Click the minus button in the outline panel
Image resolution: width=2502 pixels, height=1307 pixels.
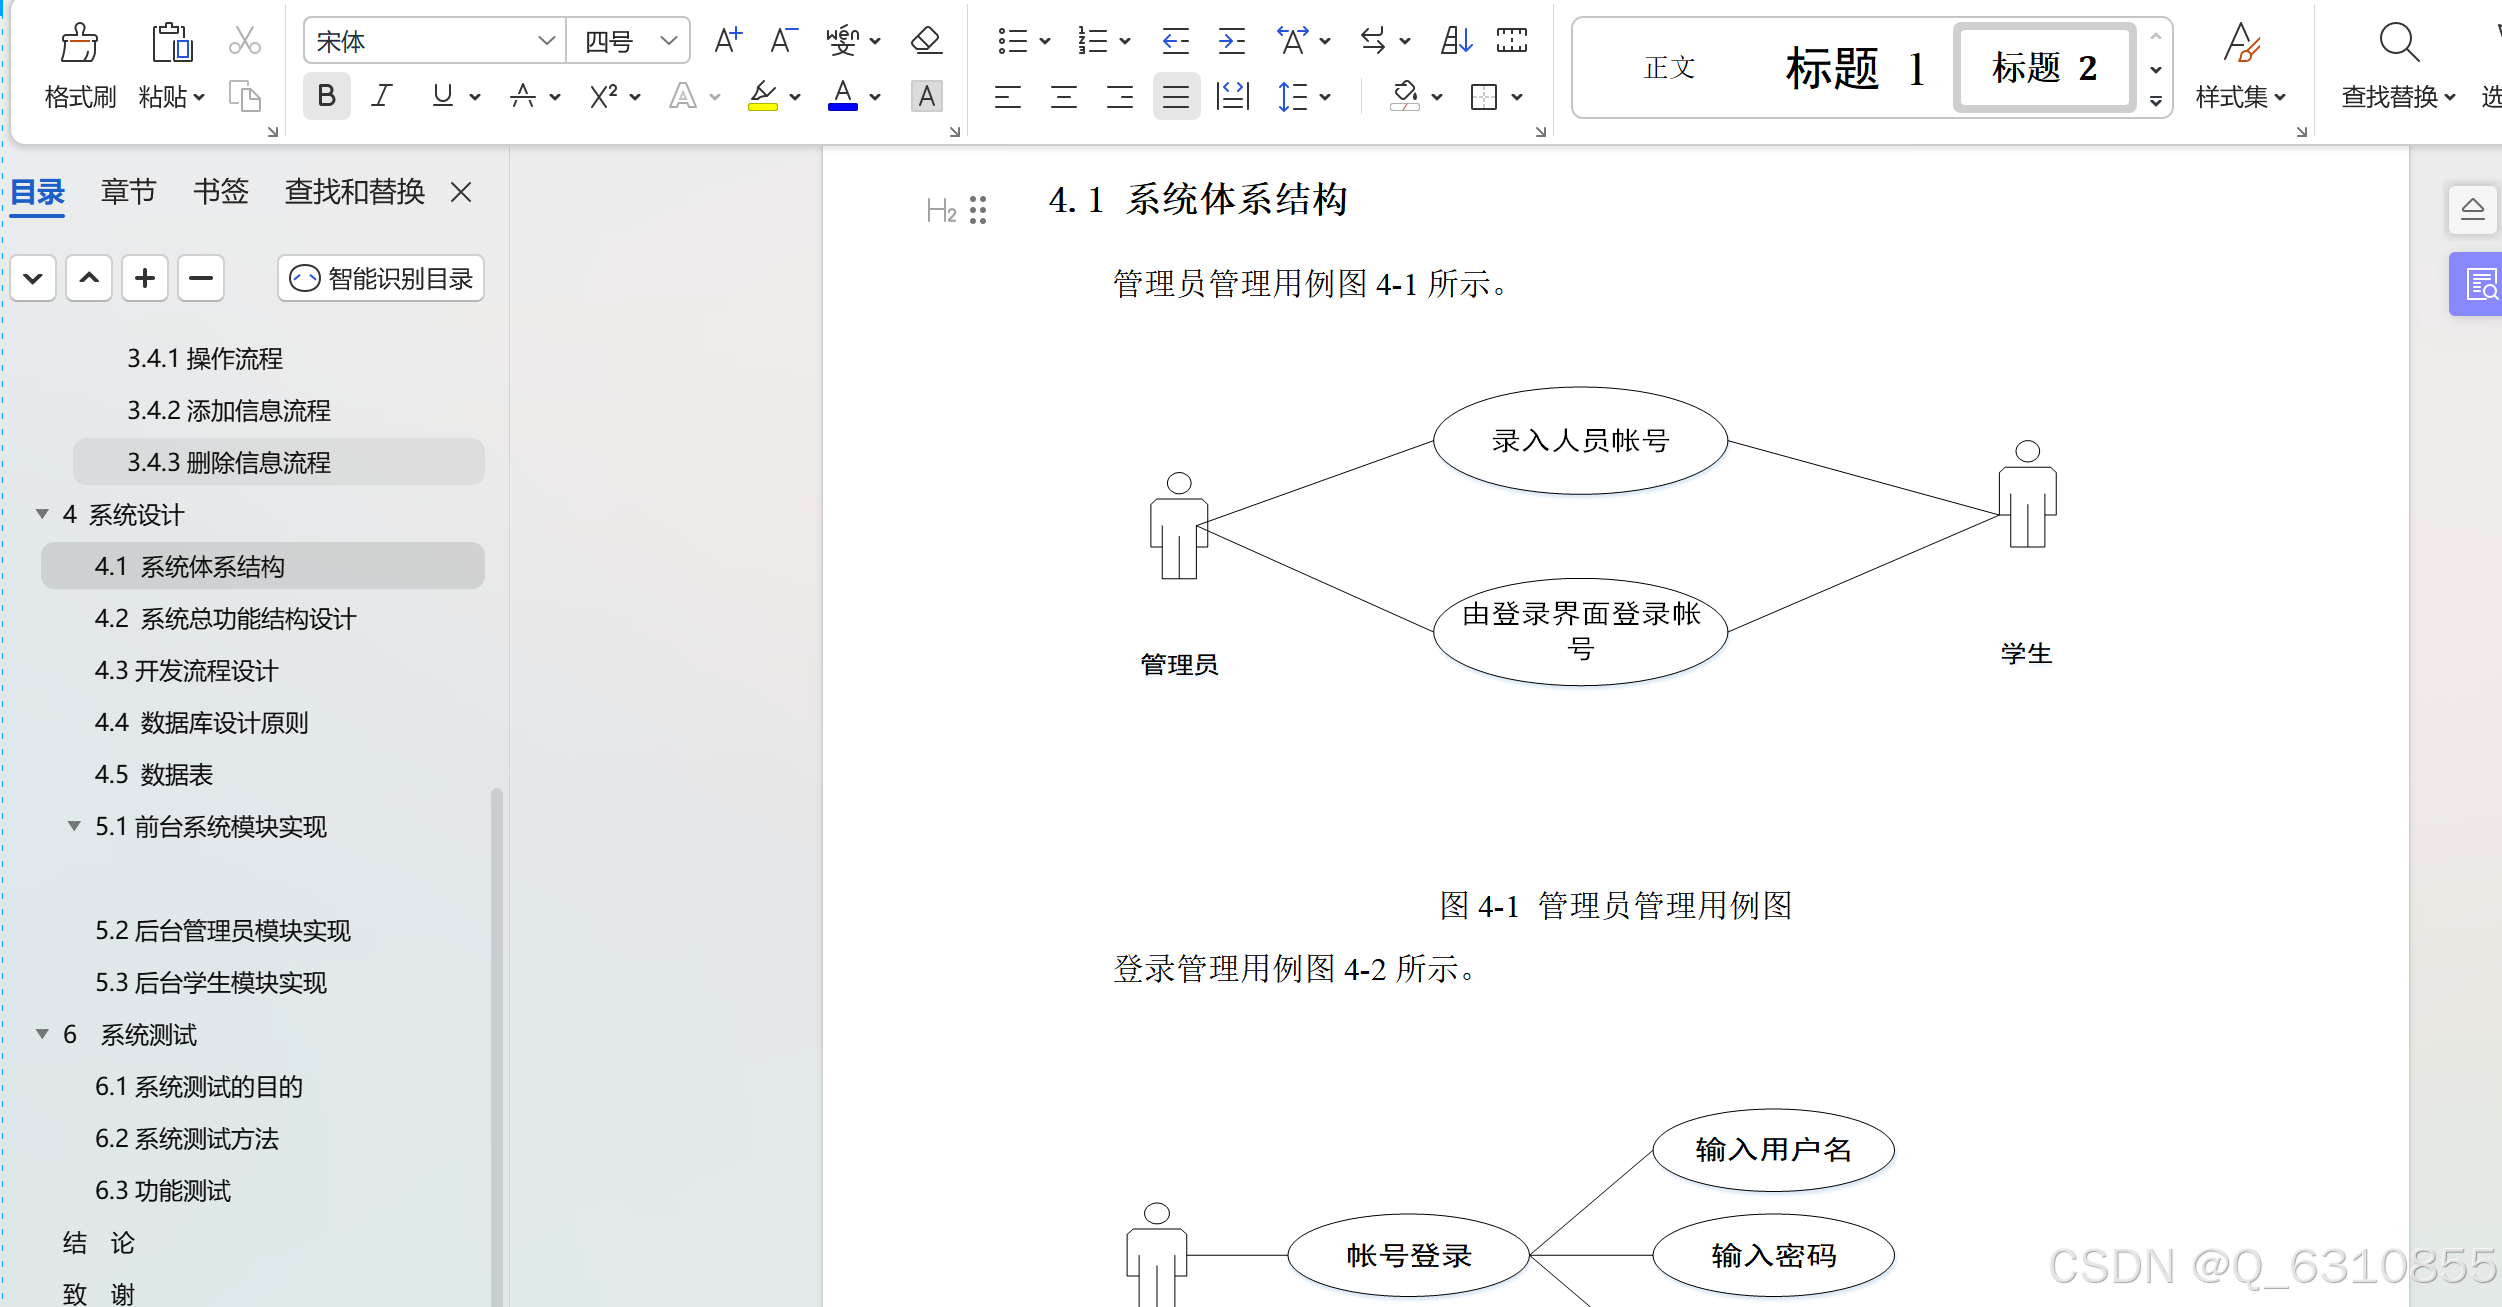click(201, 278)
